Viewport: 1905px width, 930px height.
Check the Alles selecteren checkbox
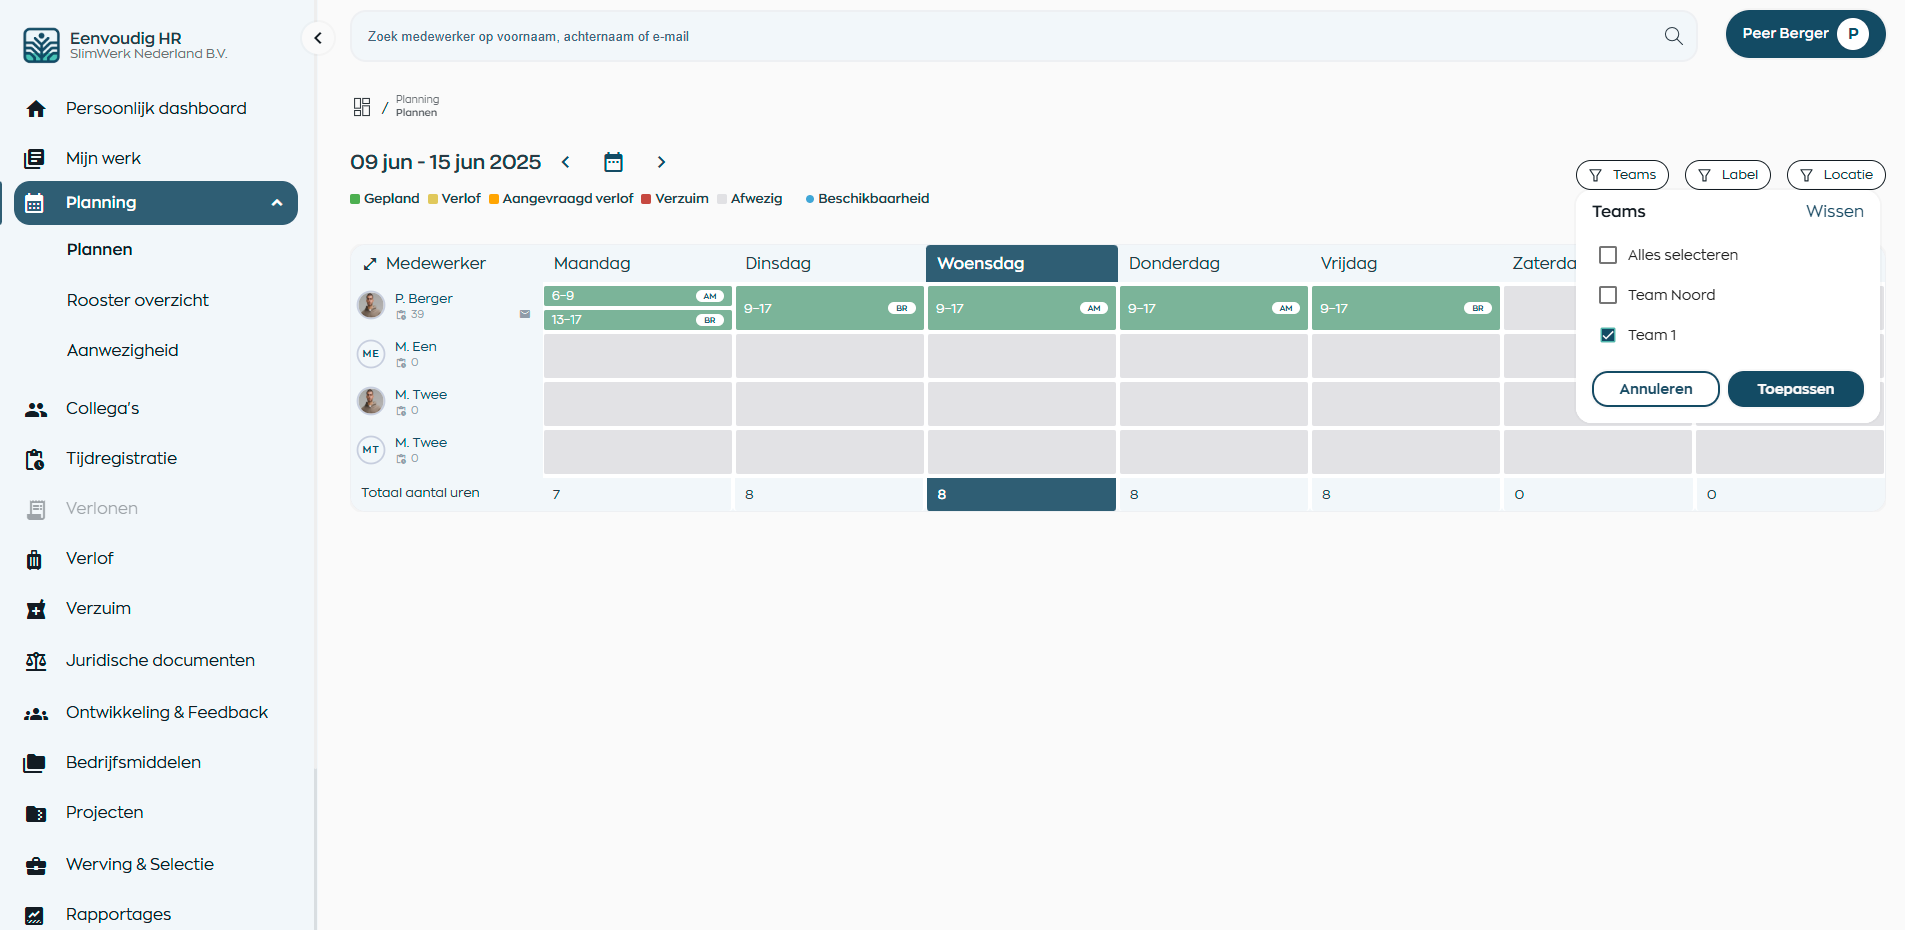click(x=1608, y=254)
